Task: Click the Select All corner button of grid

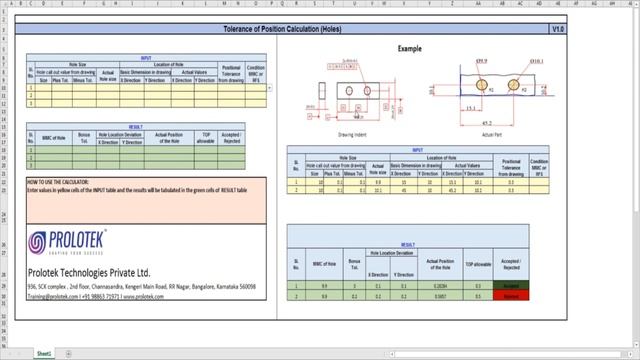Action: 4,3
